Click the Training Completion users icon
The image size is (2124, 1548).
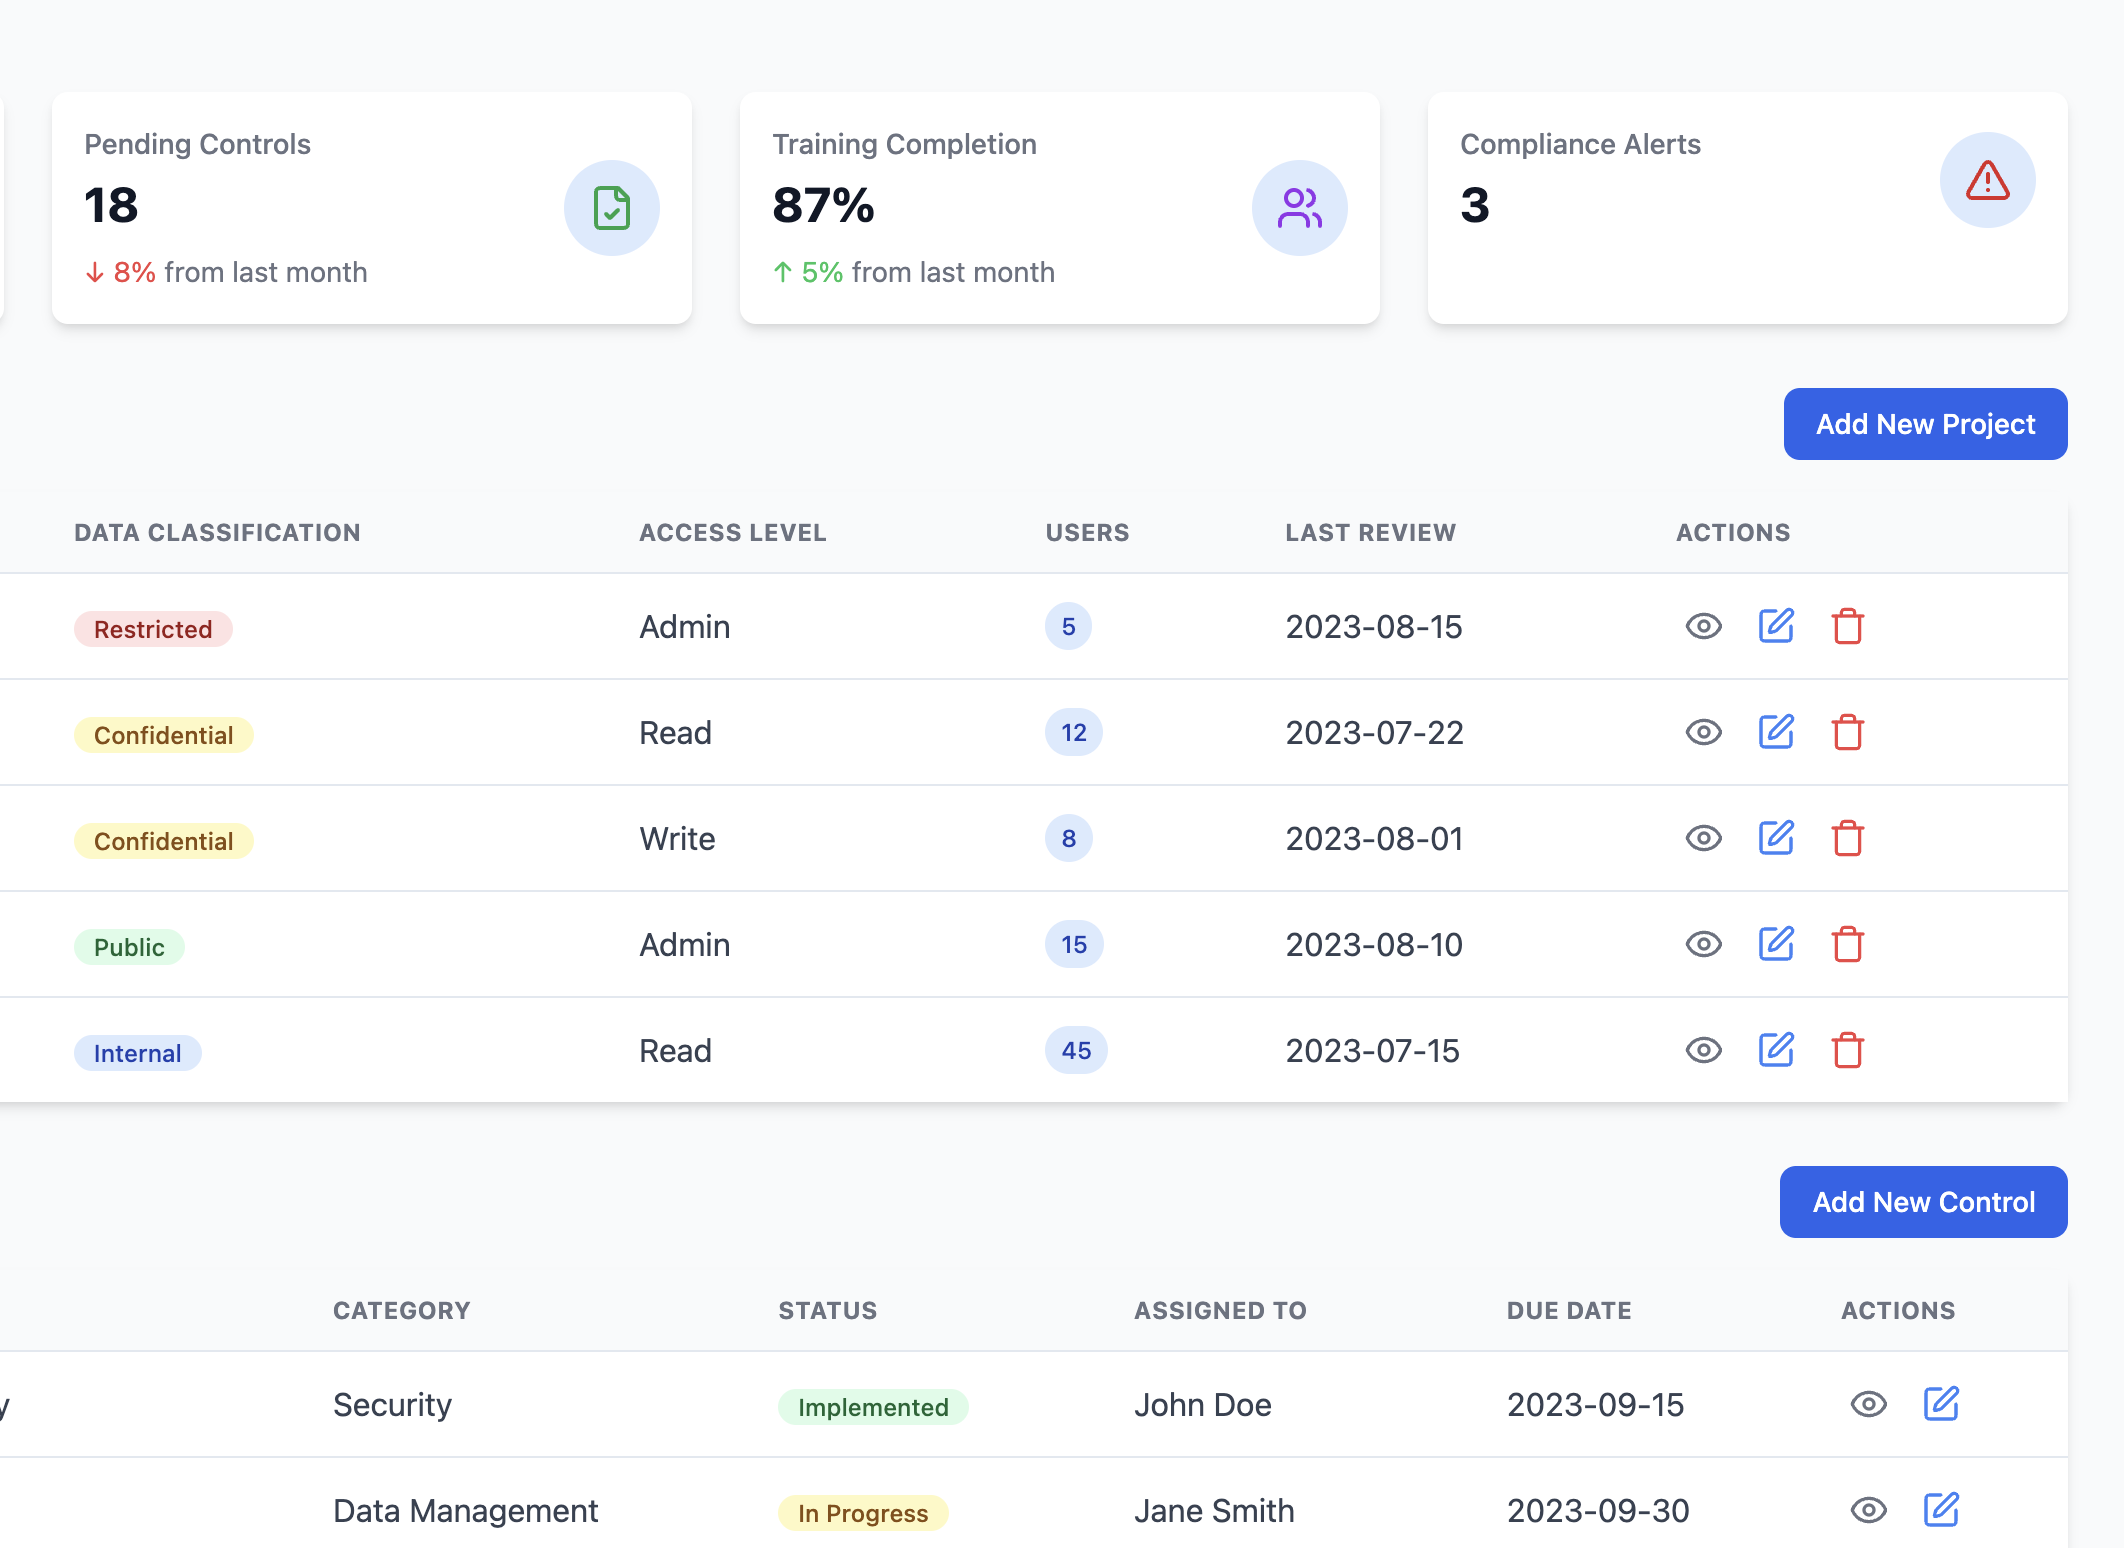(x=1299, y=208)
